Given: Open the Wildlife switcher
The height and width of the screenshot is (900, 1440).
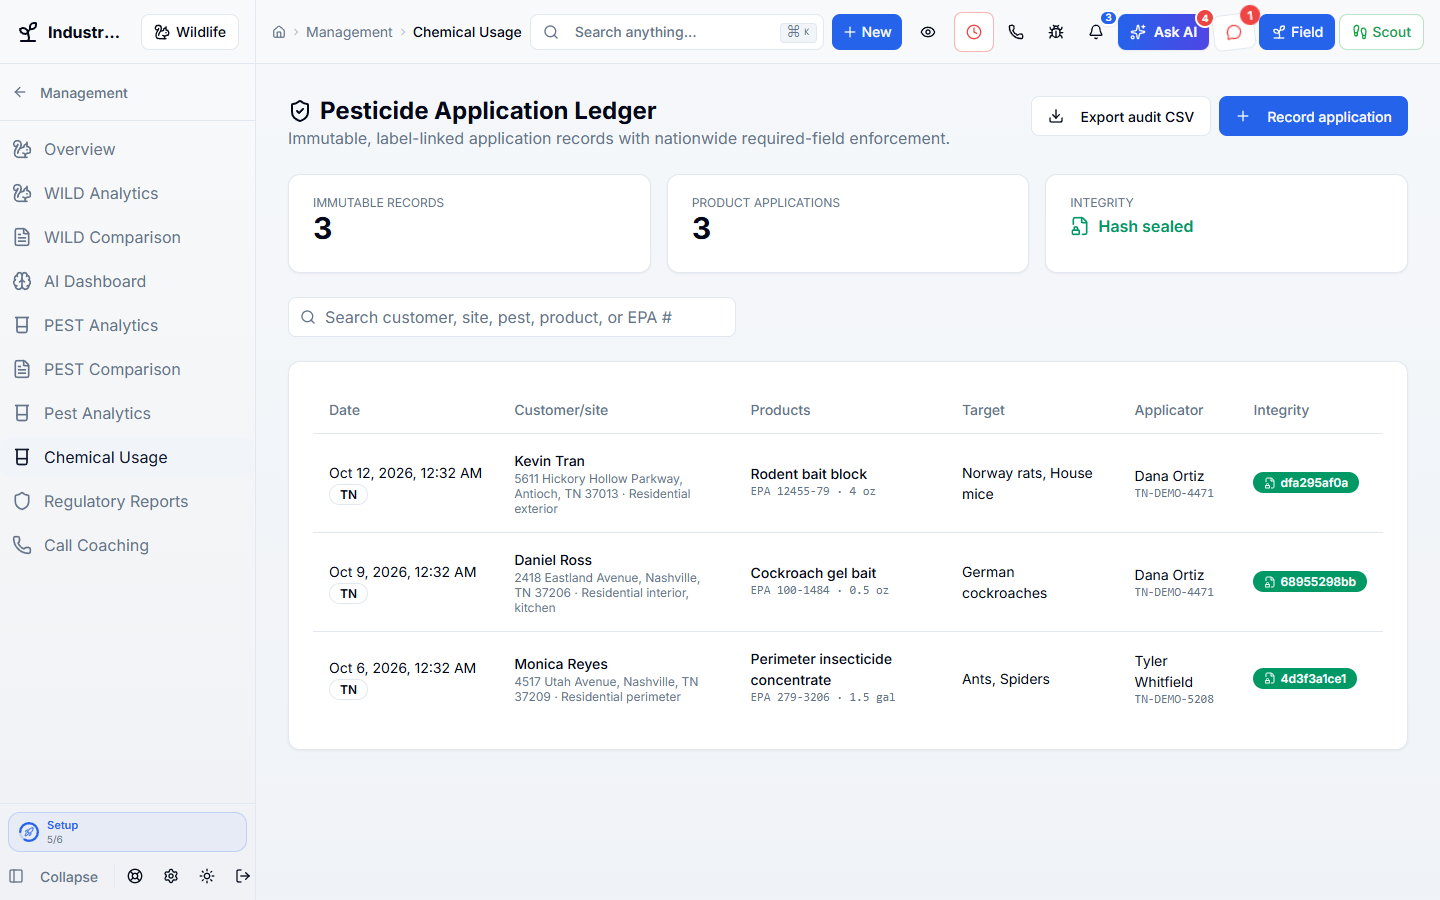Looking at the screenshot, I should pyautogui.click(x=190, y=32).
